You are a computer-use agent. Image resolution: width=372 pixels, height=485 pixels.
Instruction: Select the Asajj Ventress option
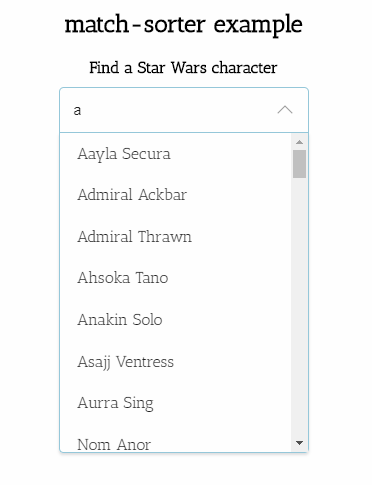point(175,362)
